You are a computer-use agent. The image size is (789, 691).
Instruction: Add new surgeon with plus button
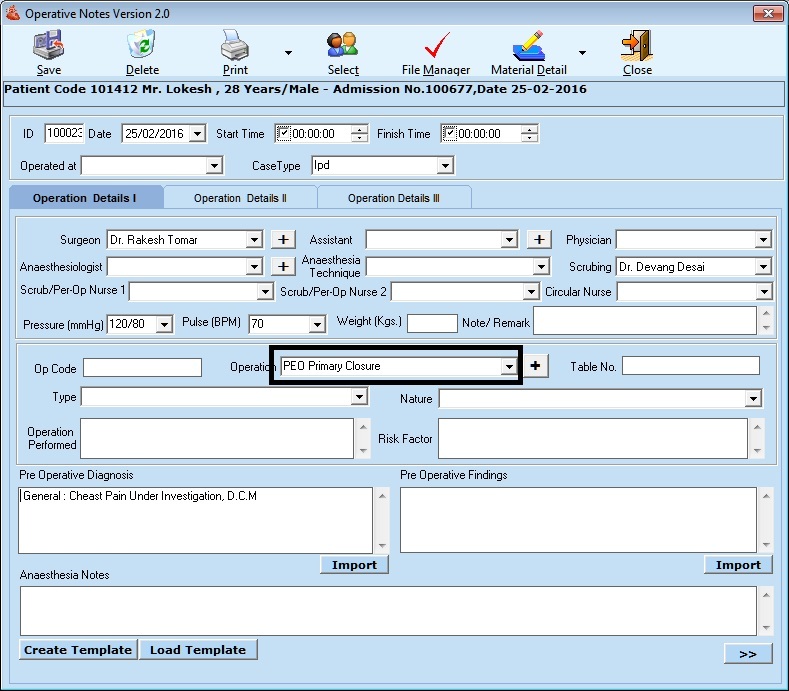click(284, 240)
